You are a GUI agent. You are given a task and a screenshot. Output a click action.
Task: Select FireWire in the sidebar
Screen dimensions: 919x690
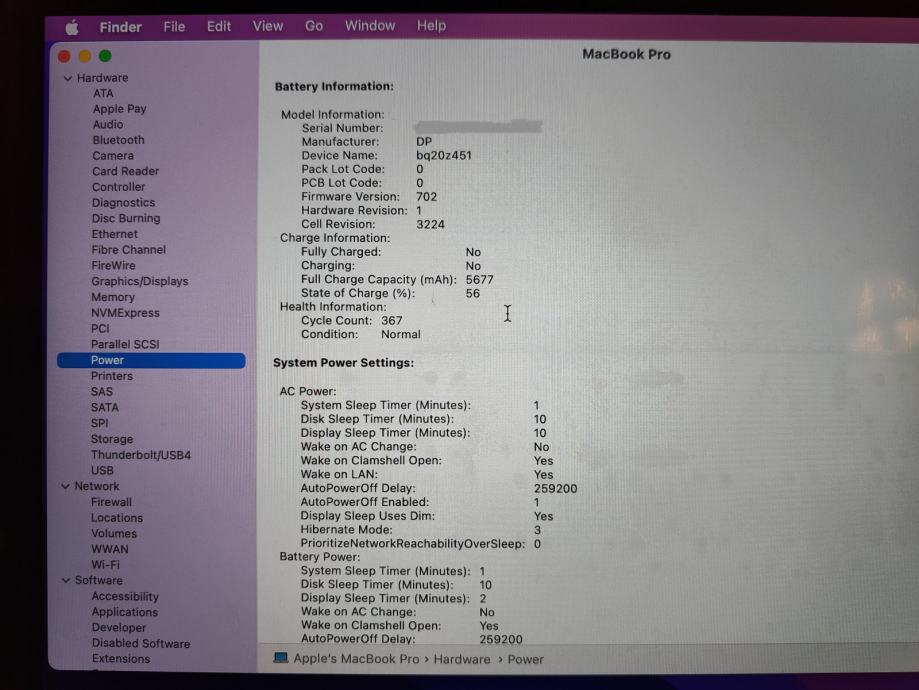[x=113, y=266]
